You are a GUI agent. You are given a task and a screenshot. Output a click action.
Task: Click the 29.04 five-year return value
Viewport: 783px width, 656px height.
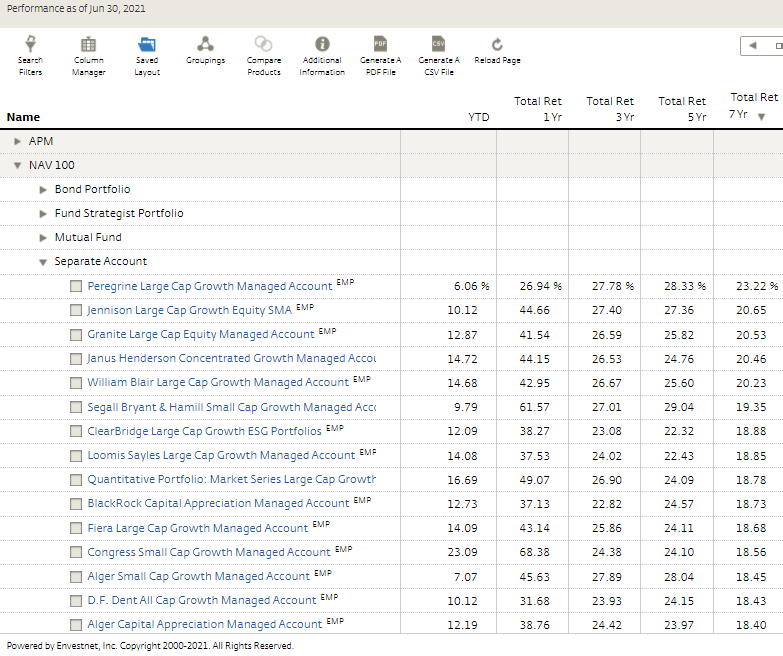[679, 407]
